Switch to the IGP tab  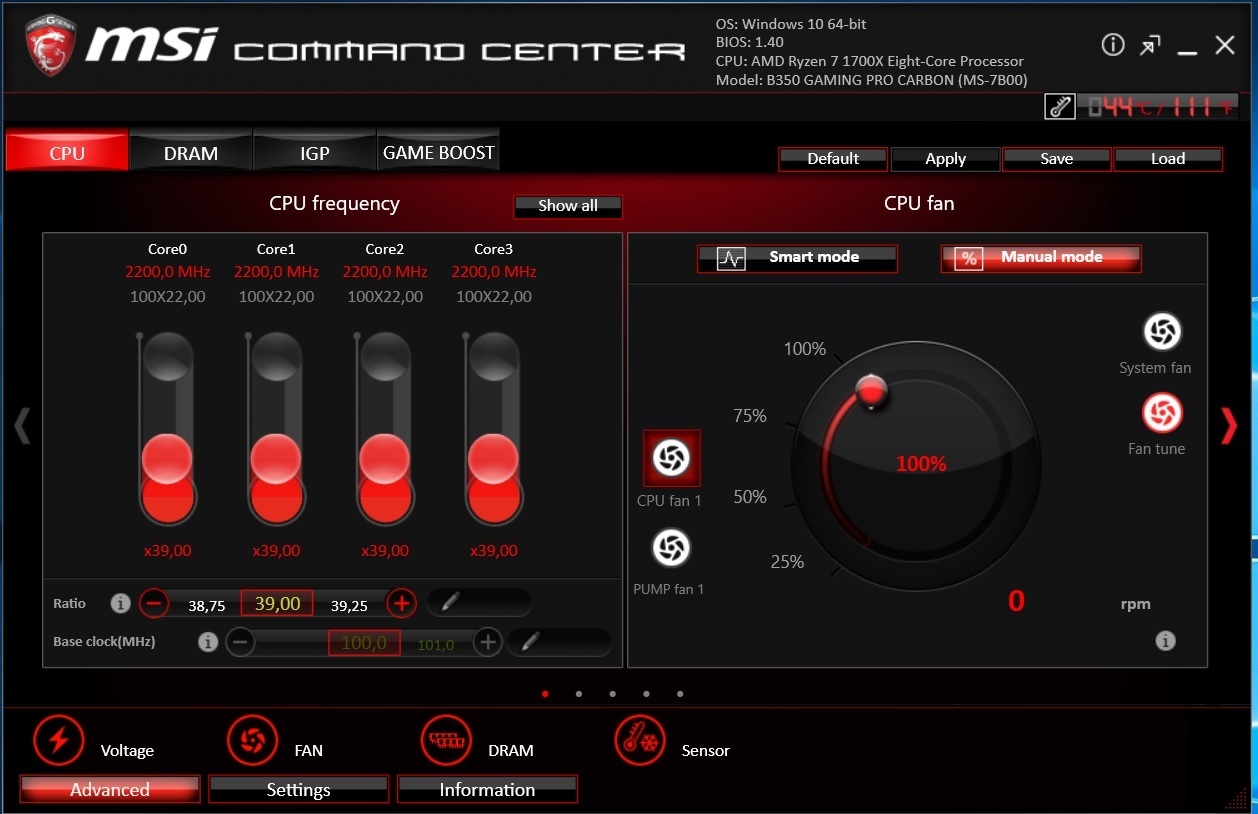click(x=315, y=151)
